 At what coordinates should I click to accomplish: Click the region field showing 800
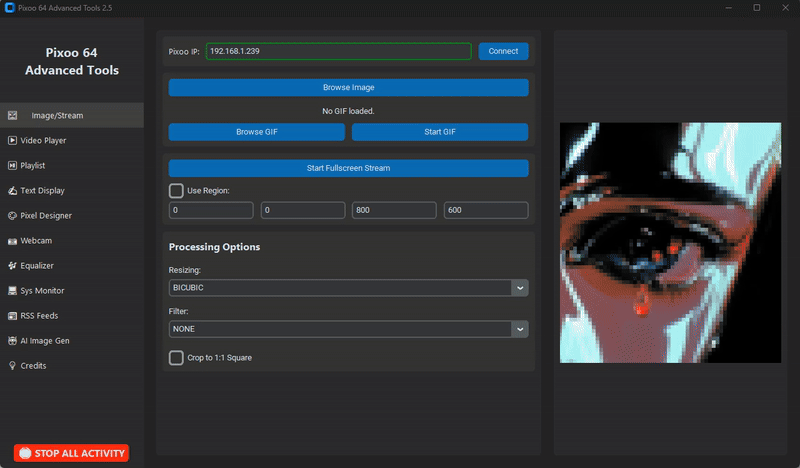[394, 210]
